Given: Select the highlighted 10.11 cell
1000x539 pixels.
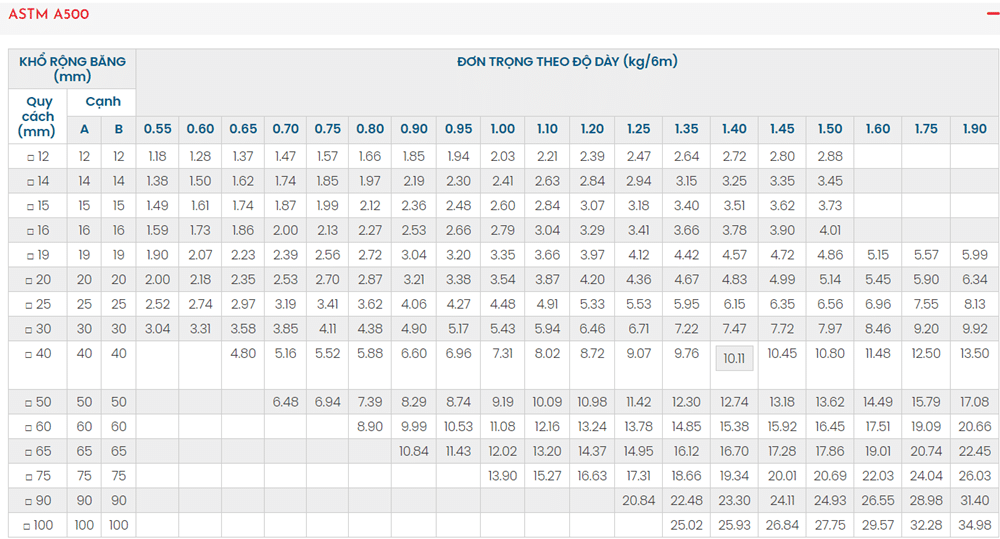Looking at the screenshot, I should tap(734, 358).
